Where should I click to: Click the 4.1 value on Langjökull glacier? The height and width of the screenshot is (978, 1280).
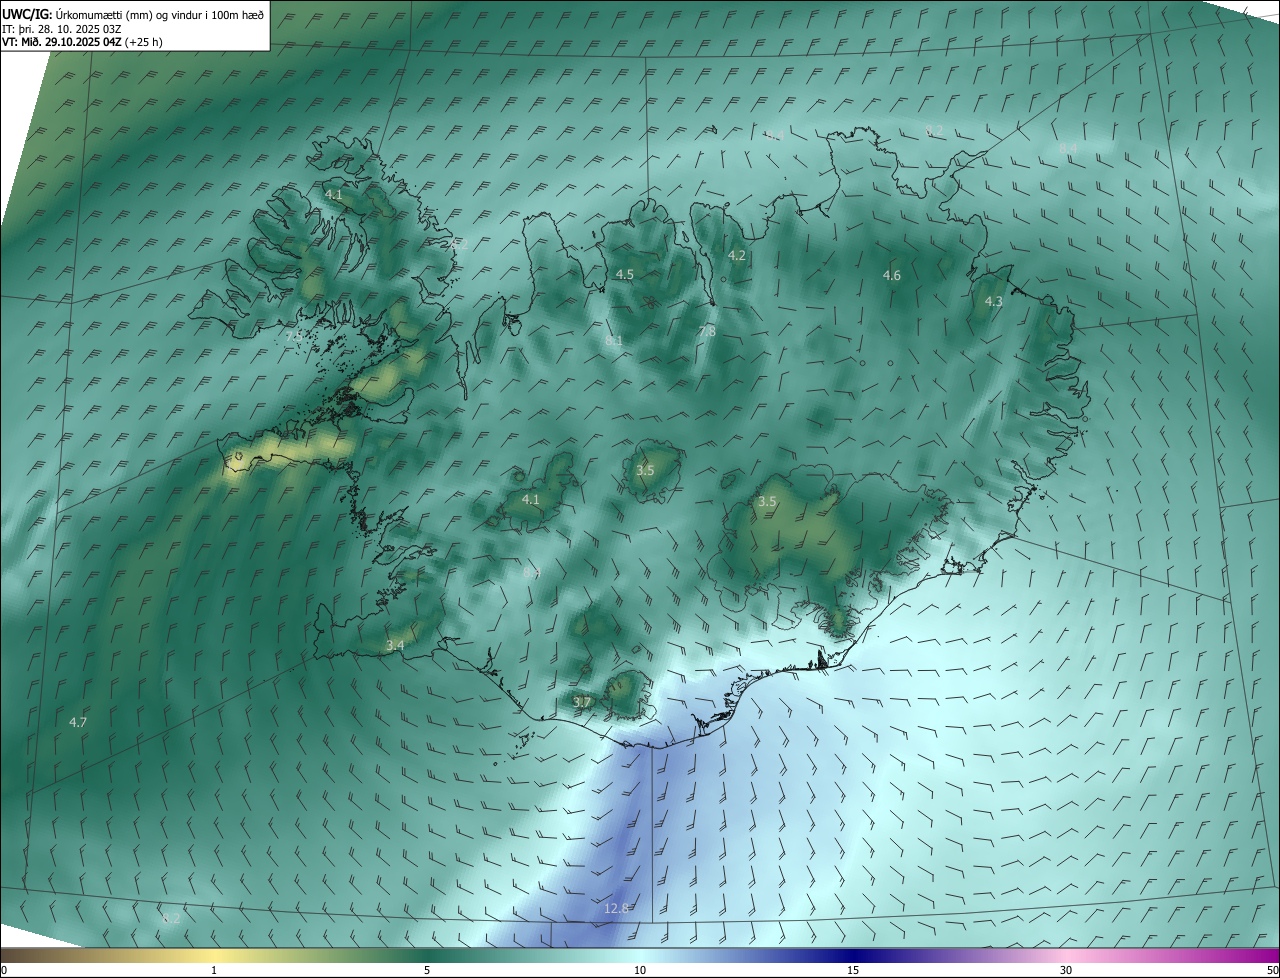coord(531,499)
